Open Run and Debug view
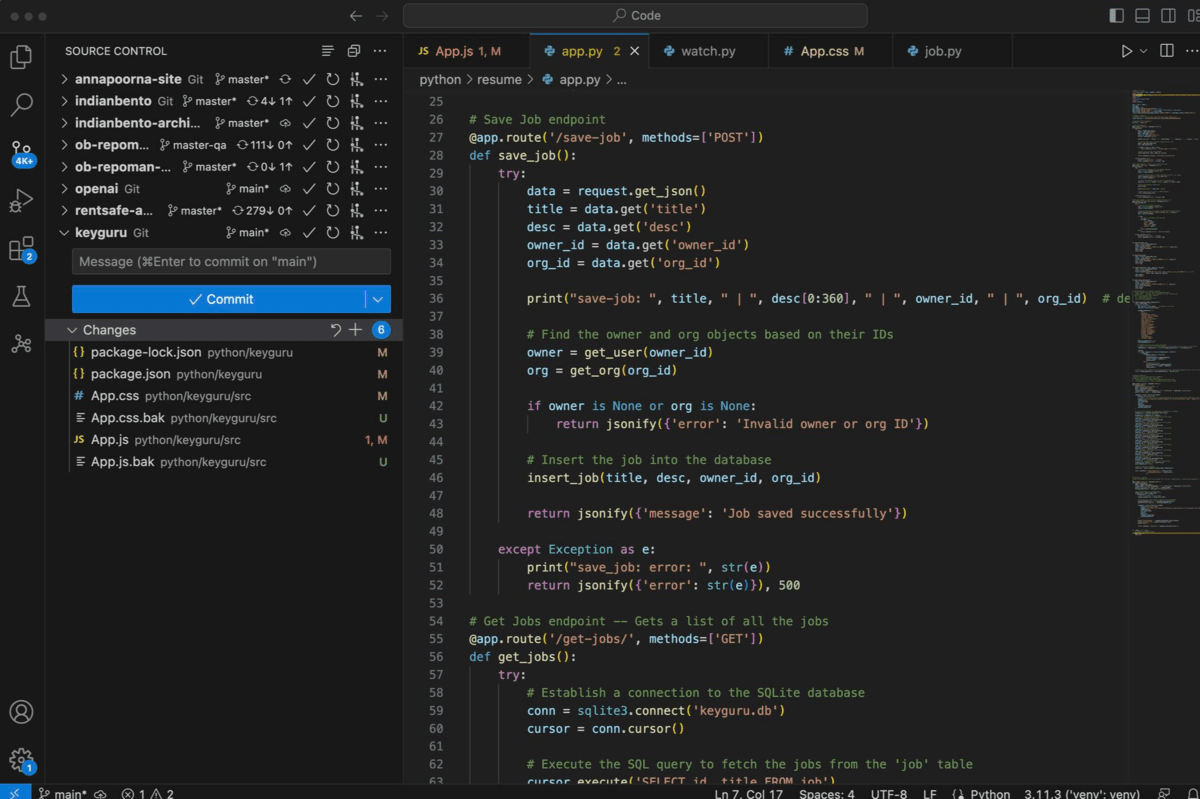The image size is (1200, 799). (x=21, y=201)
